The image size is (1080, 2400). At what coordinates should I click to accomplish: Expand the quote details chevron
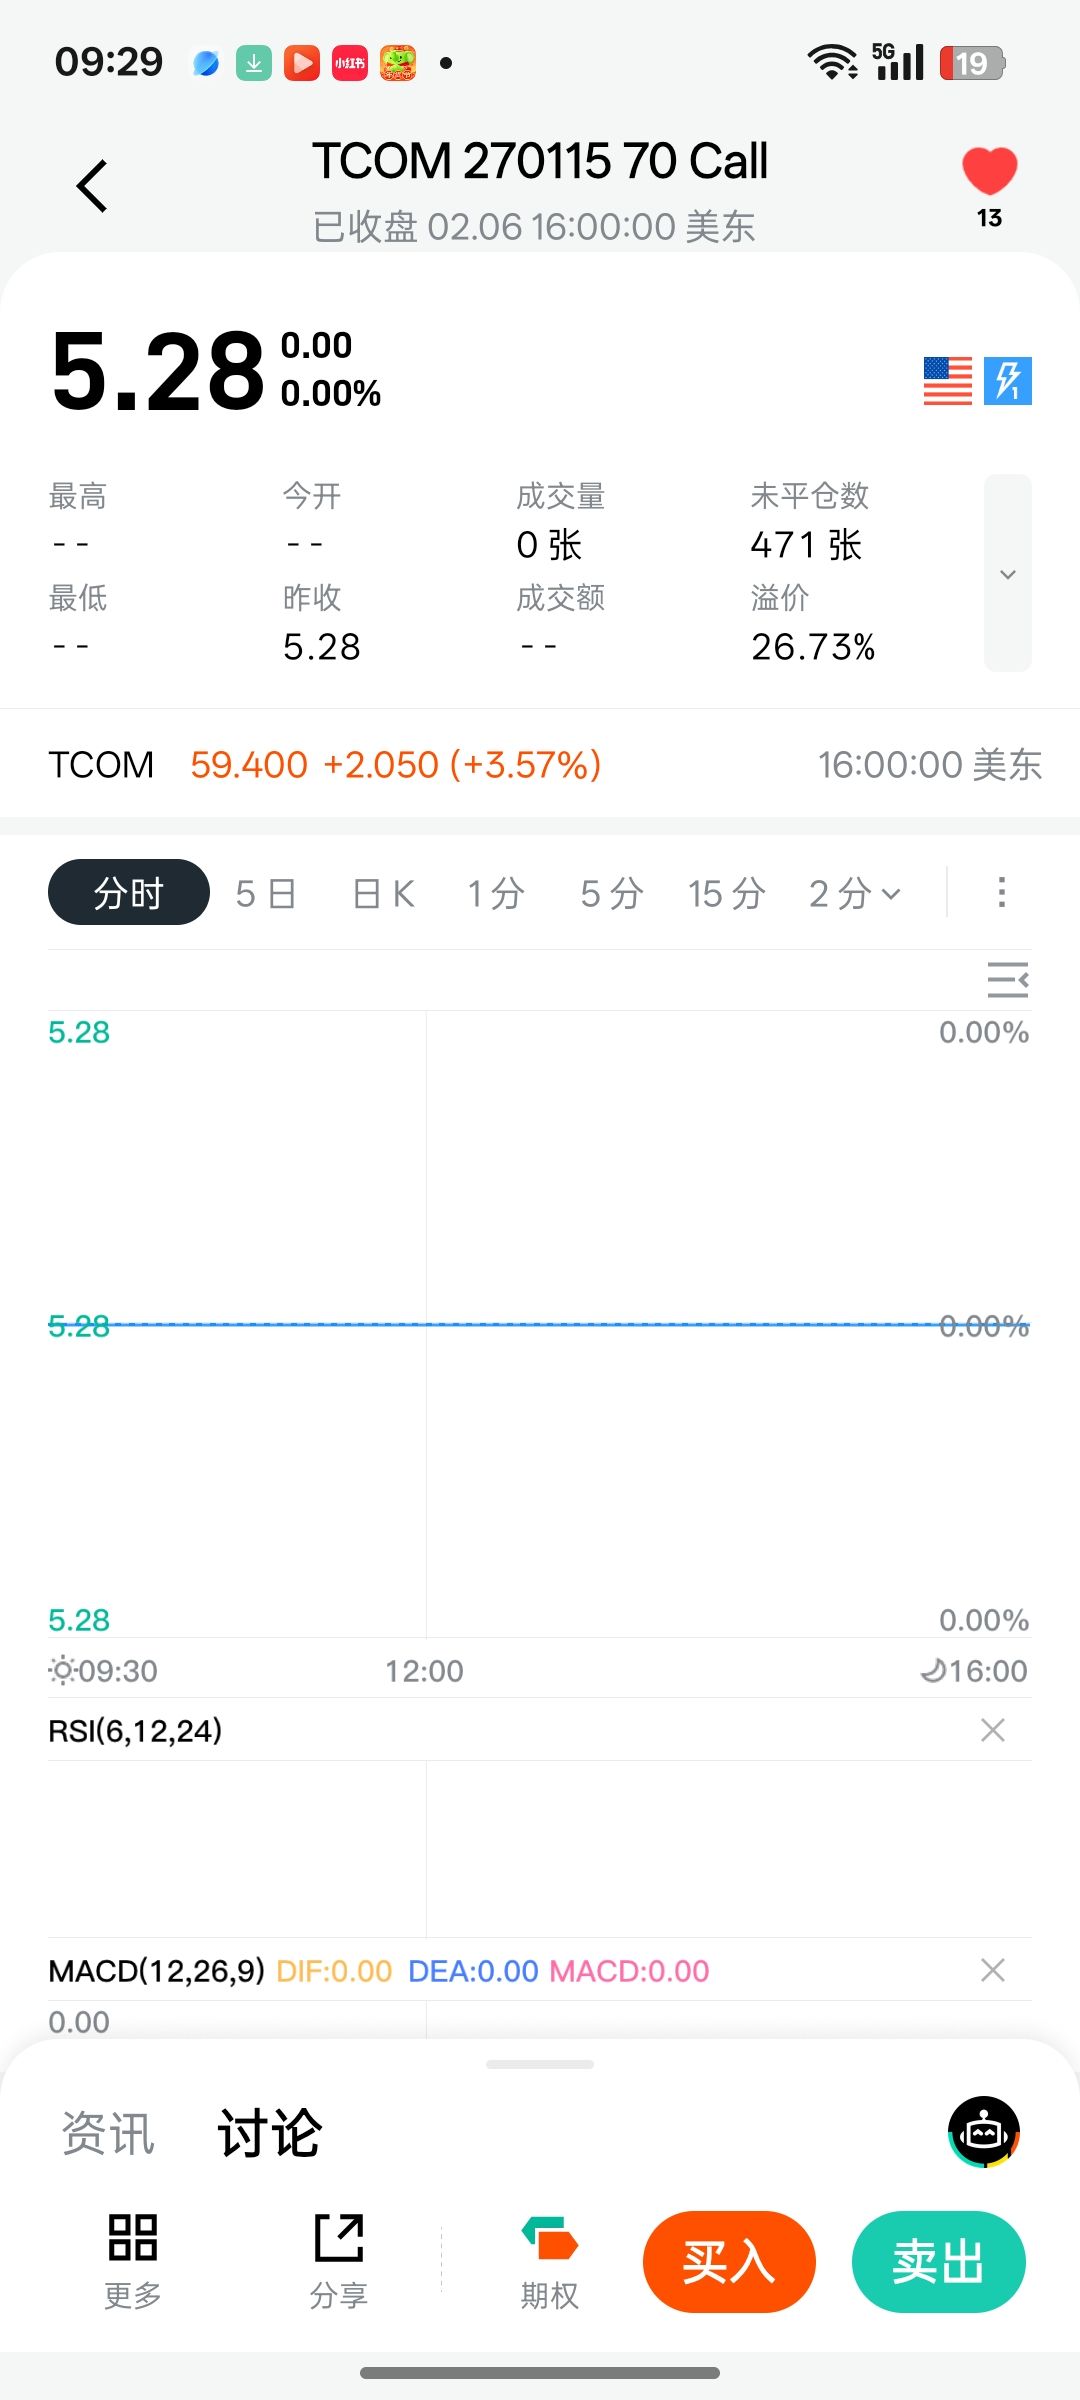click(x=1008, y=574)
